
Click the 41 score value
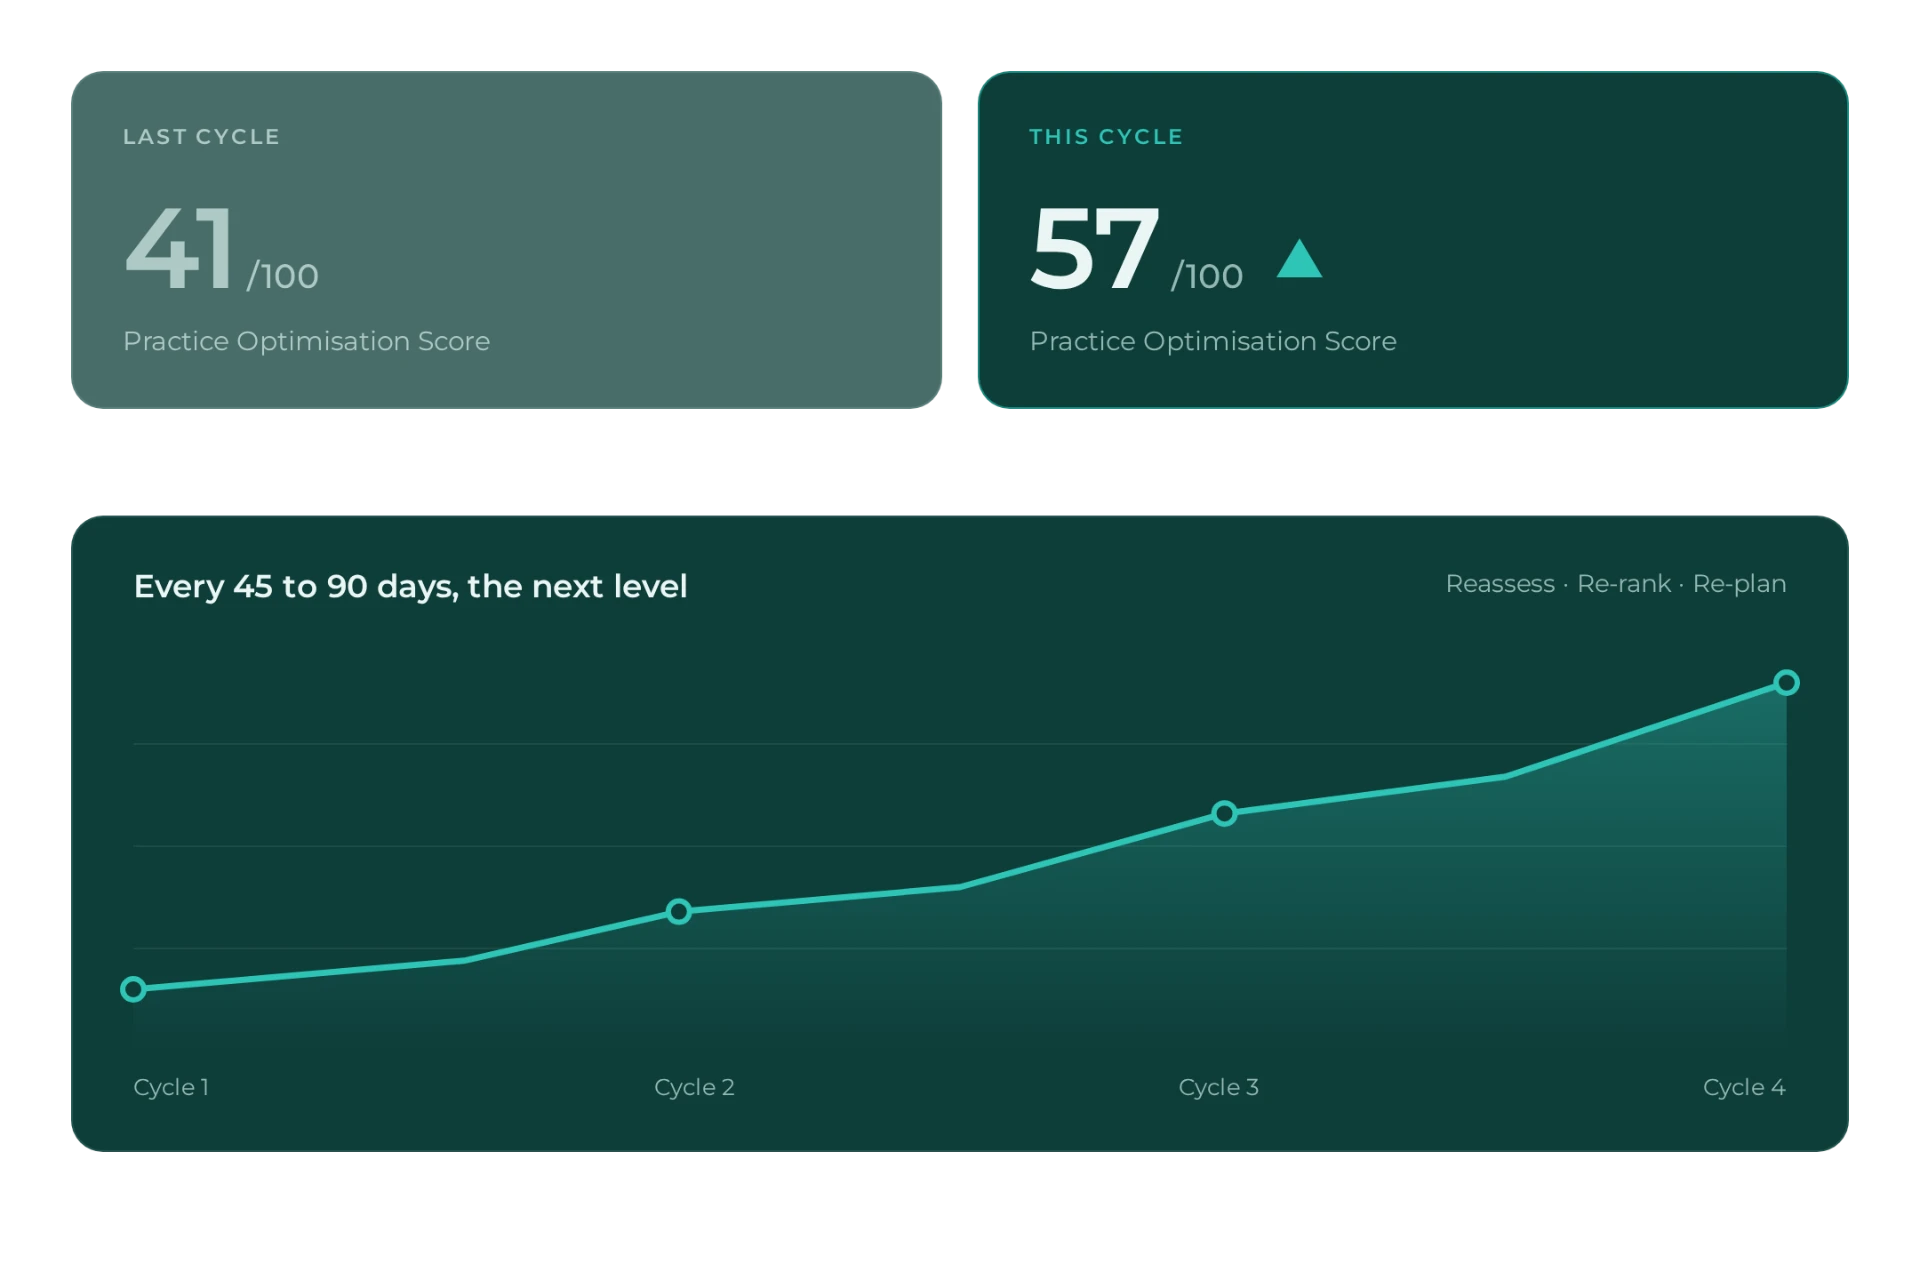(180, 248)
